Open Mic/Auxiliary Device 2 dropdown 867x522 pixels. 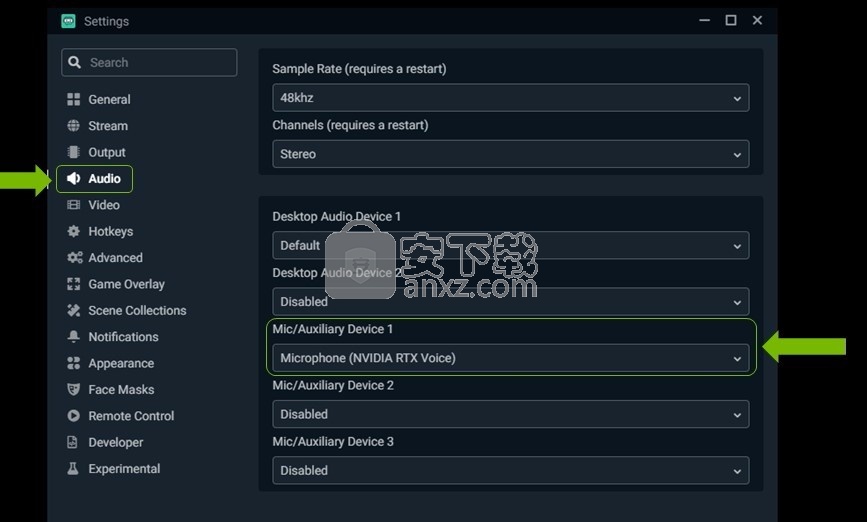pyautogui.click(x=511, y=414)
